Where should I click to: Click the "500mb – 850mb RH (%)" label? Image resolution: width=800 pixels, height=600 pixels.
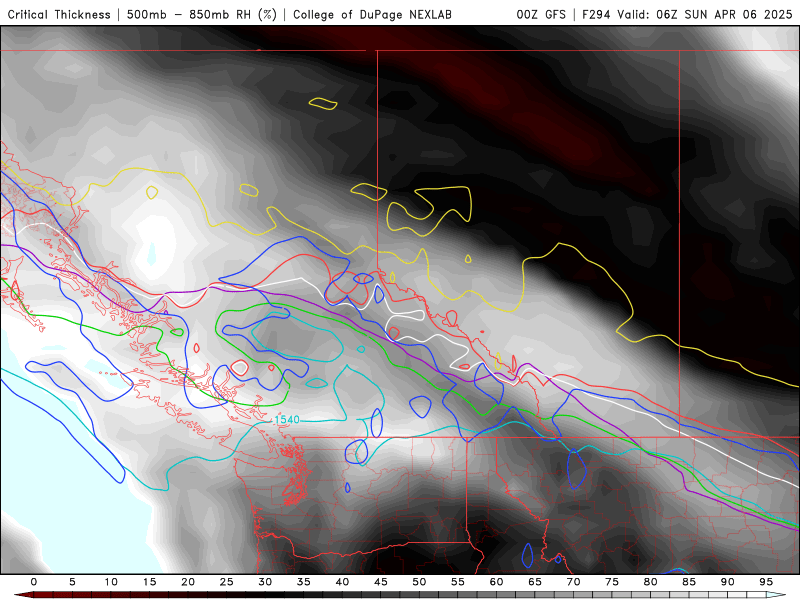(202, 14)
